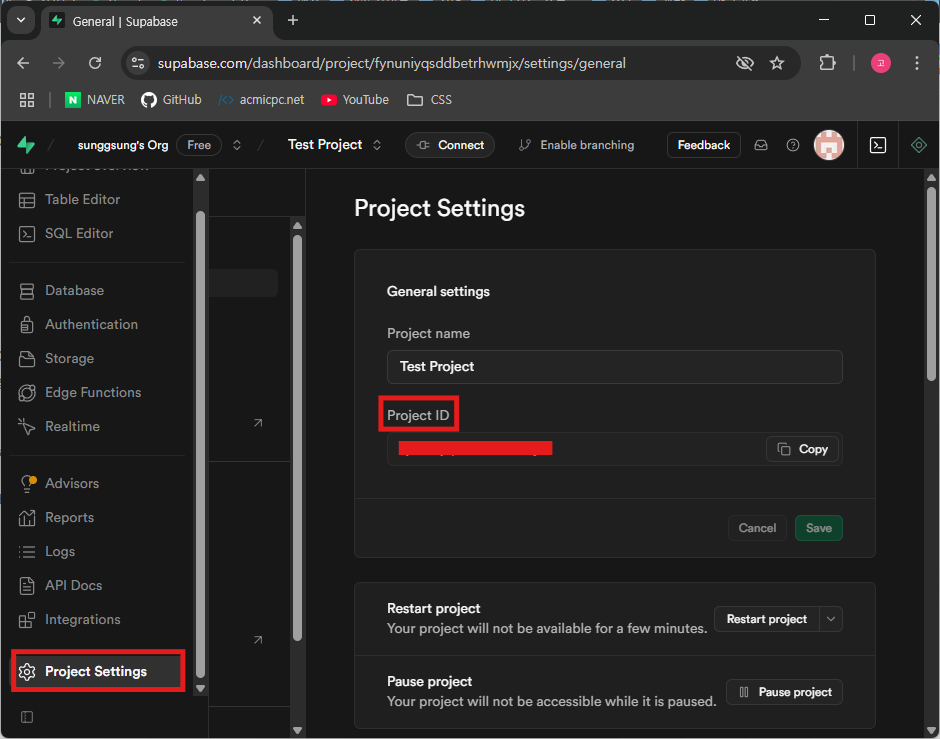
Task: Click the Pause project button
Action: (x=784, y=692)
